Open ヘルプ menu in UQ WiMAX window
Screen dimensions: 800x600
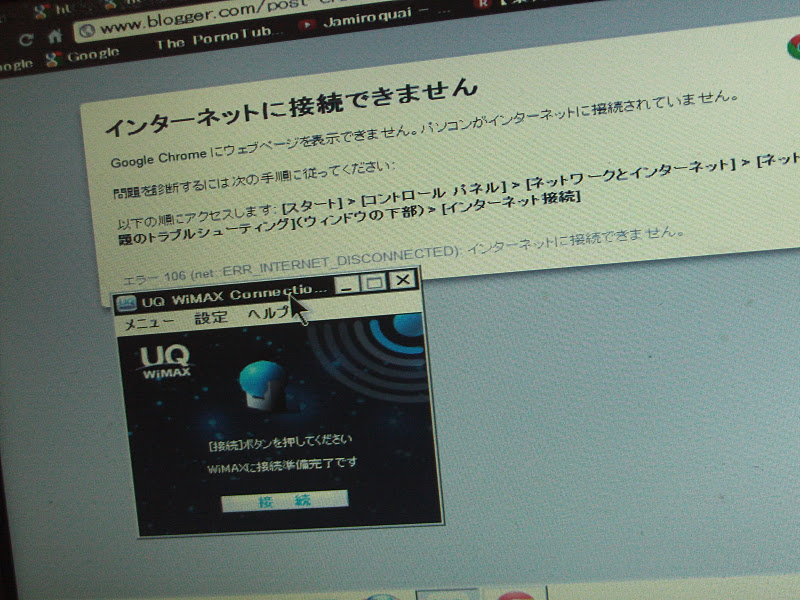click(x=268, y=312)
